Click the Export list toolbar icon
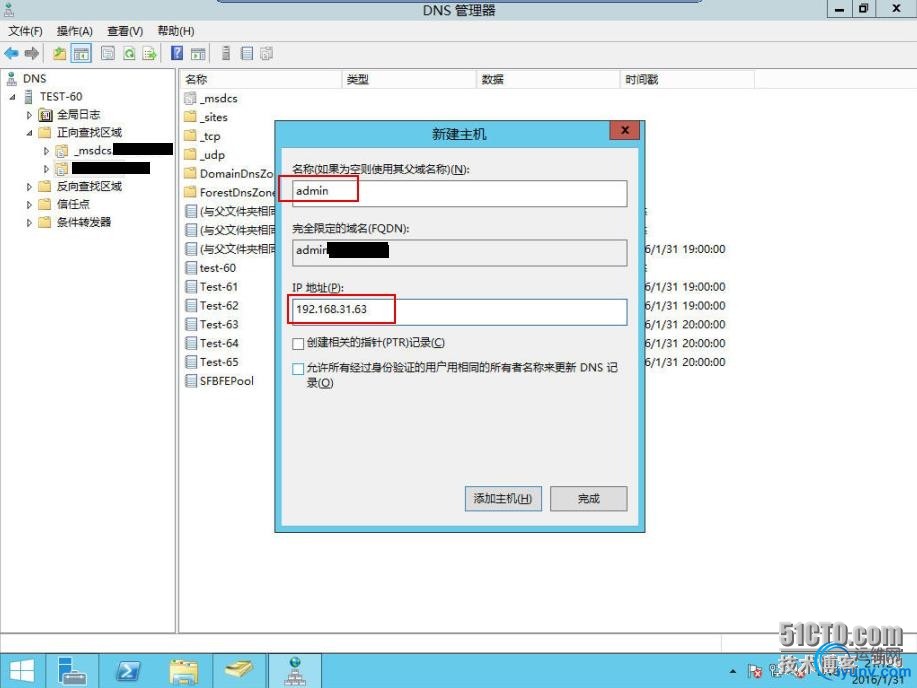 (x=150, y=53)
